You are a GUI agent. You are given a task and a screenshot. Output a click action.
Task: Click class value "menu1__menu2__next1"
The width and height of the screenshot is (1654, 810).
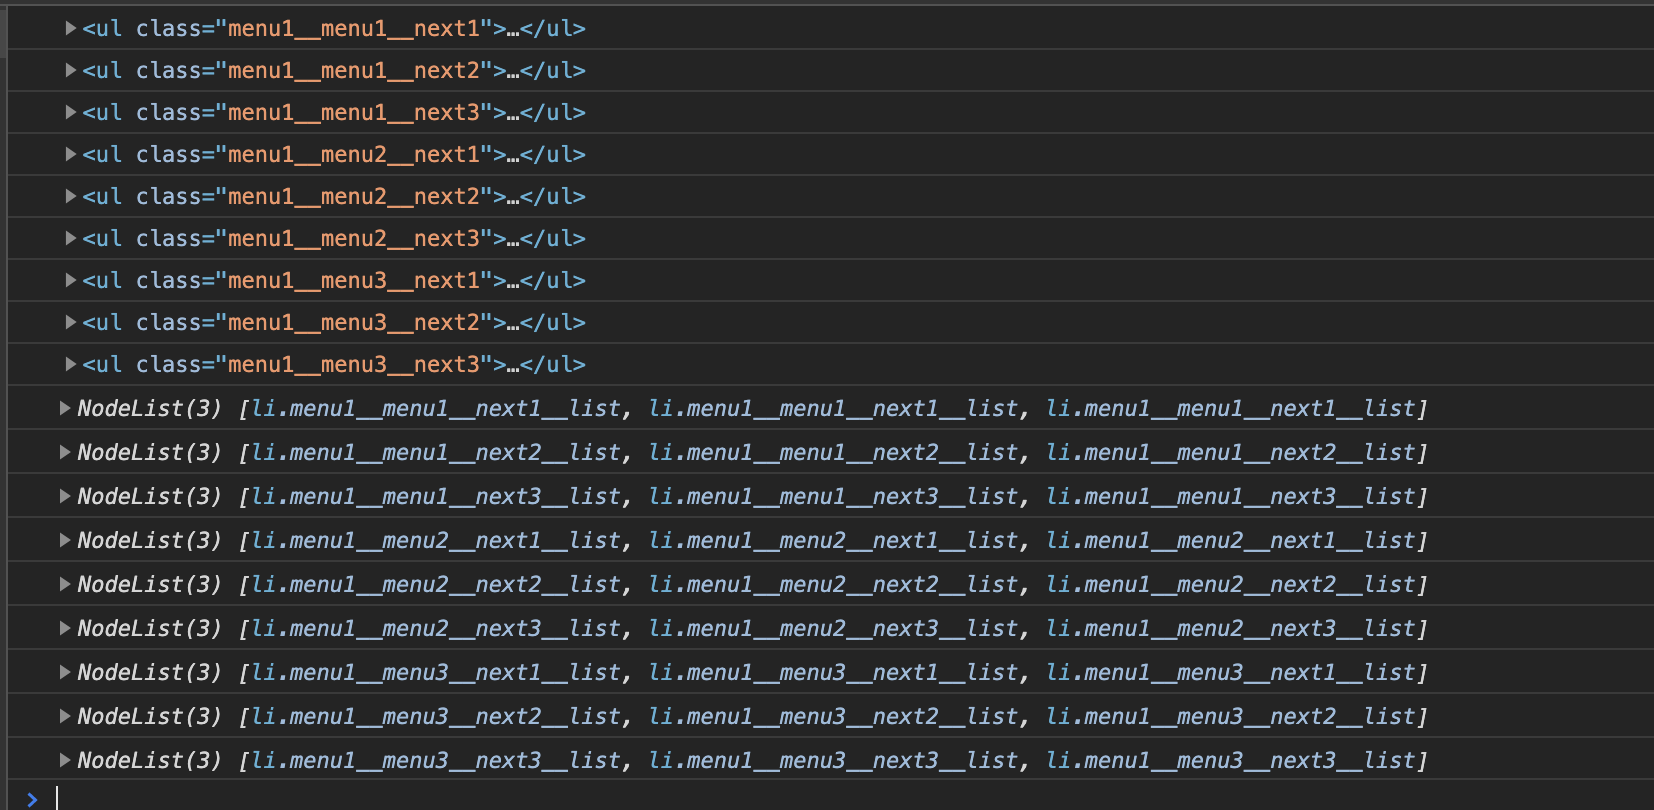pyautogui.click(x=353, y=154)
